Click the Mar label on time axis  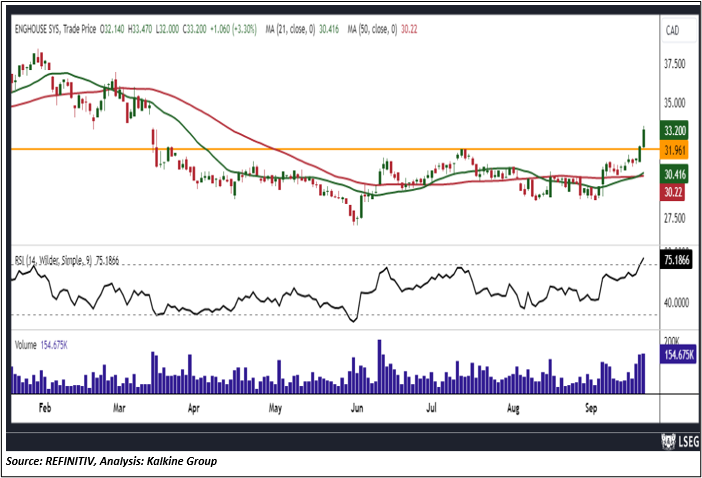119,408
